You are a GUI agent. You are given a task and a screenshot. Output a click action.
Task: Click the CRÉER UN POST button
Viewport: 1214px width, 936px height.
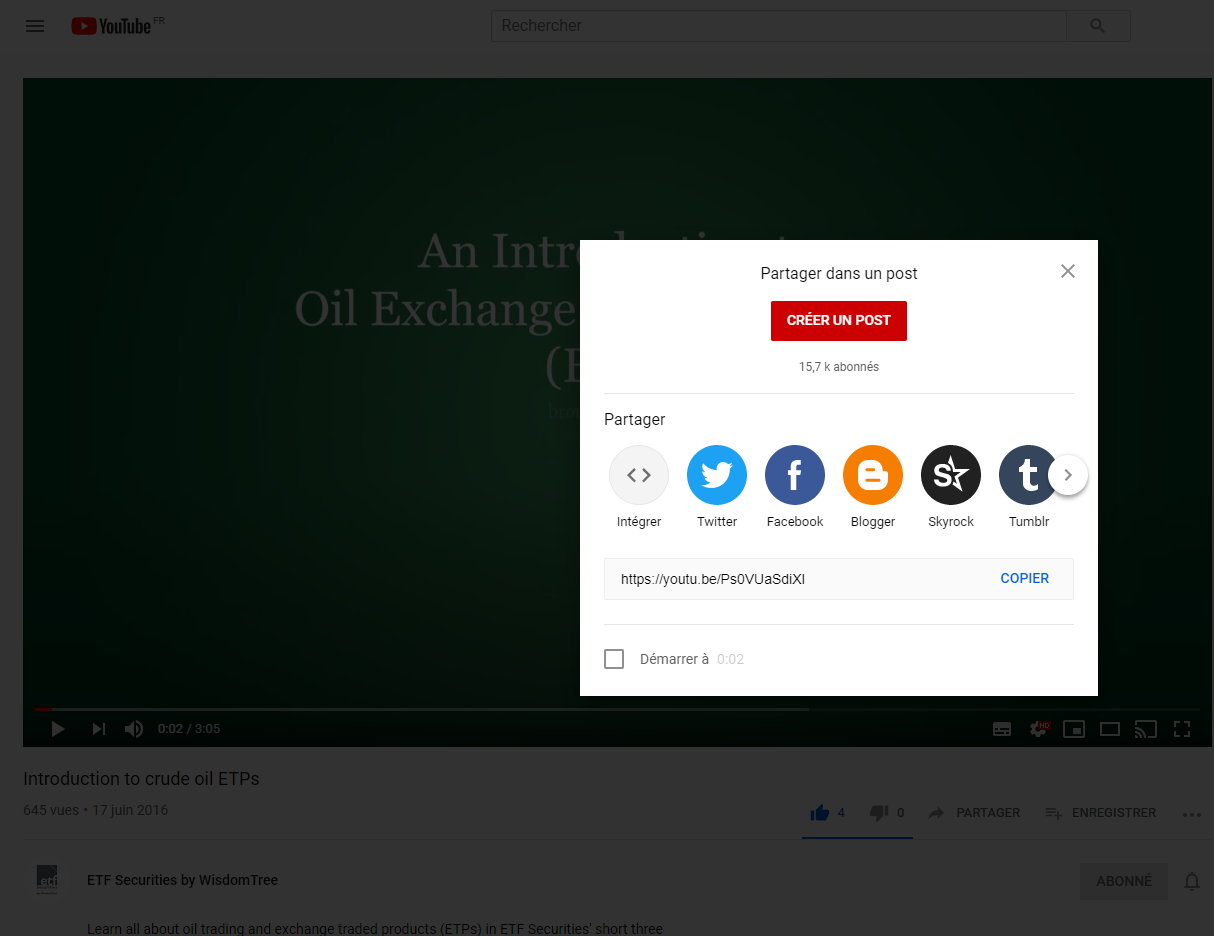[839, 320]
